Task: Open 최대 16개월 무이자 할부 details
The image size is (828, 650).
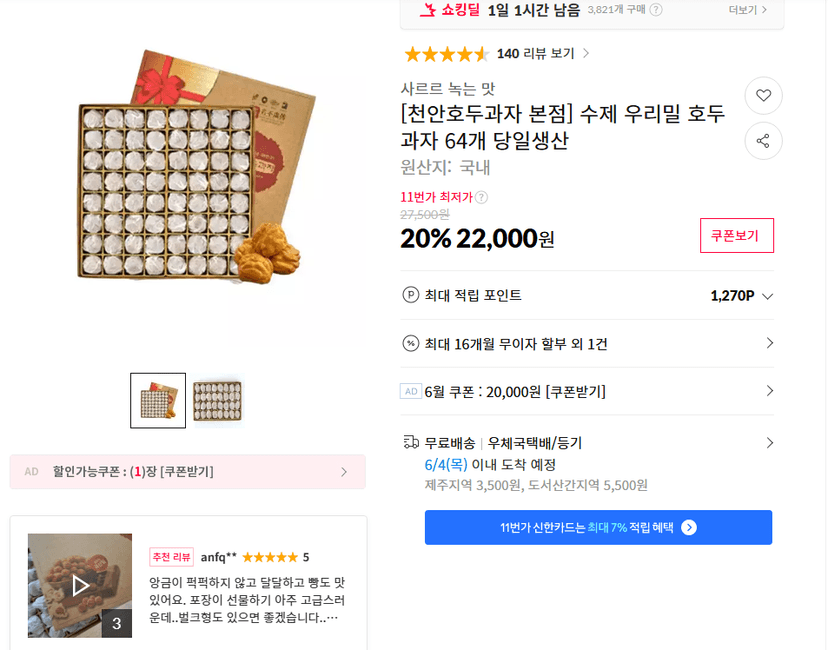Action: [587, 344]
